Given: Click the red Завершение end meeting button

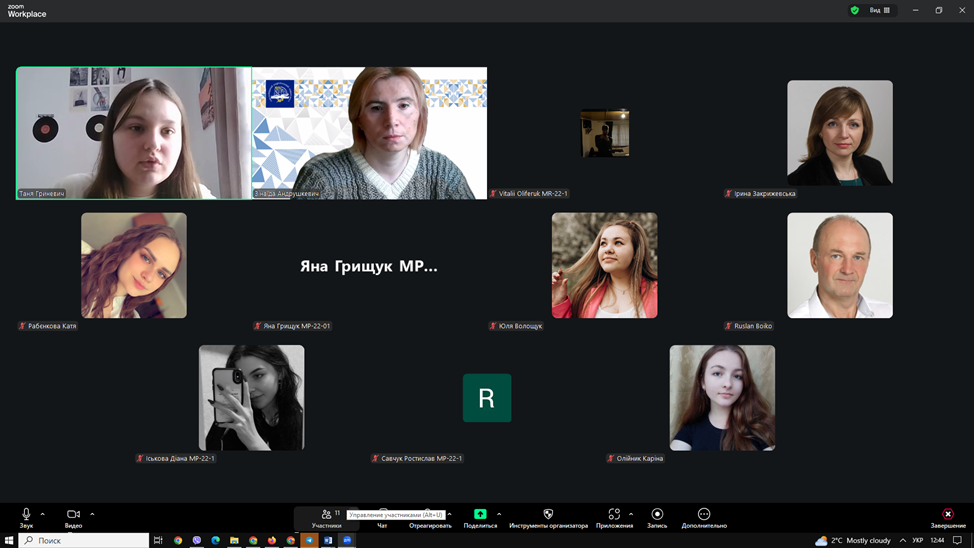Looking at the screenshot, I should coord(948,517).
